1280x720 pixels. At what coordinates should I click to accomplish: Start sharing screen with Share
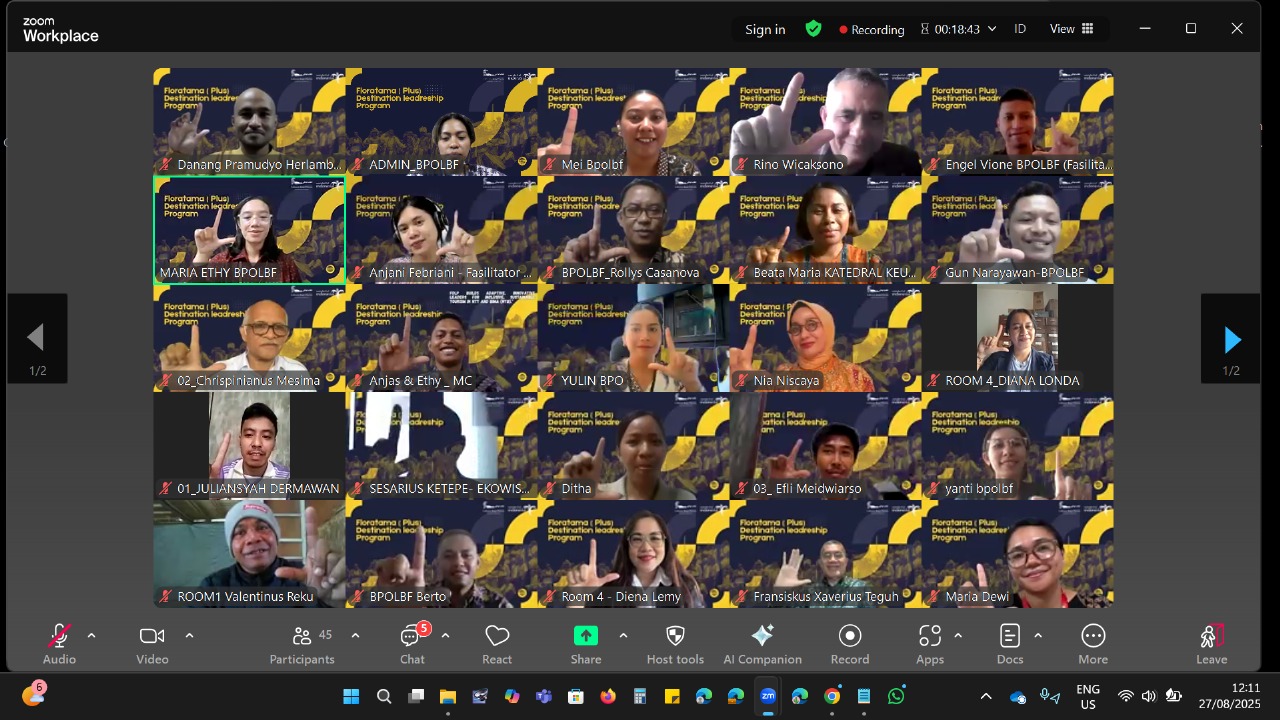(586, 643)
